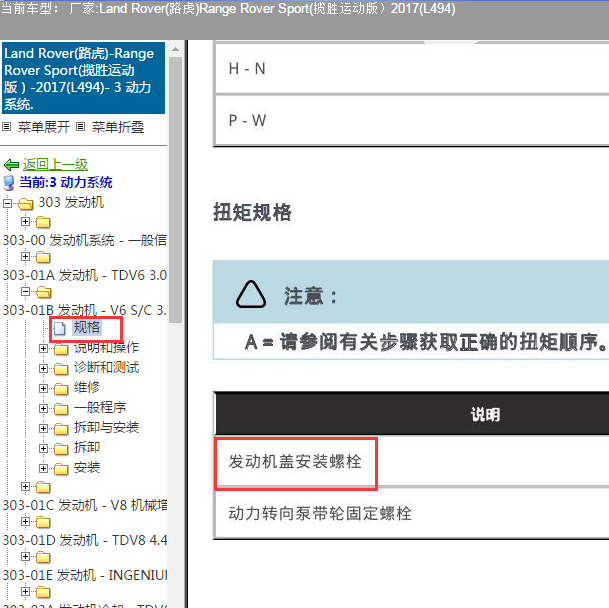Click sidebar scrollbar up arrow
The width and height of the screenshot is (609, 608).
[175, 49]
